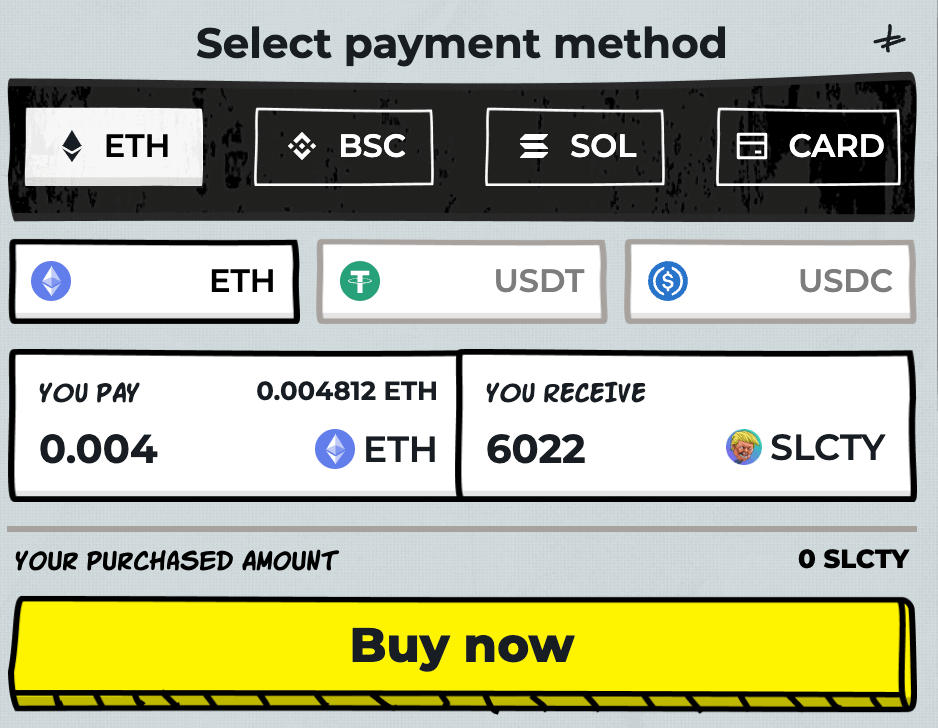
Task: Click the green Tether coin icon
Action: pos(360,281)
